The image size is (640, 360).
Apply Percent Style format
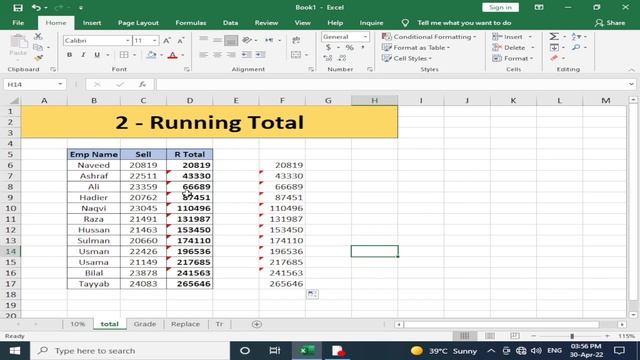[349, 48]
